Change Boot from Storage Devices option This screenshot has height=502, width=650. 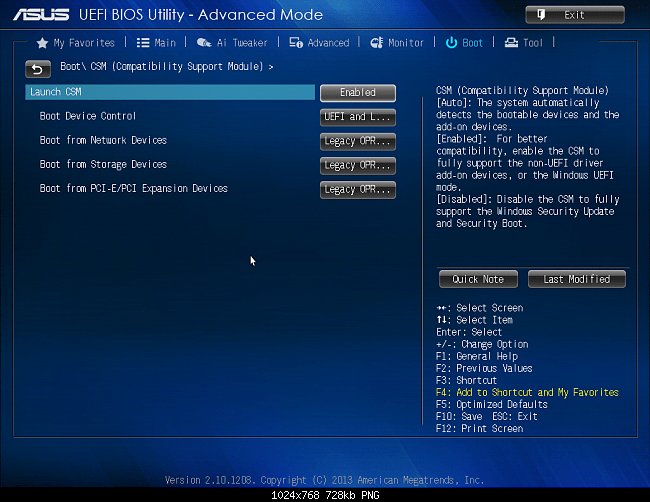[x=358, y=165]
